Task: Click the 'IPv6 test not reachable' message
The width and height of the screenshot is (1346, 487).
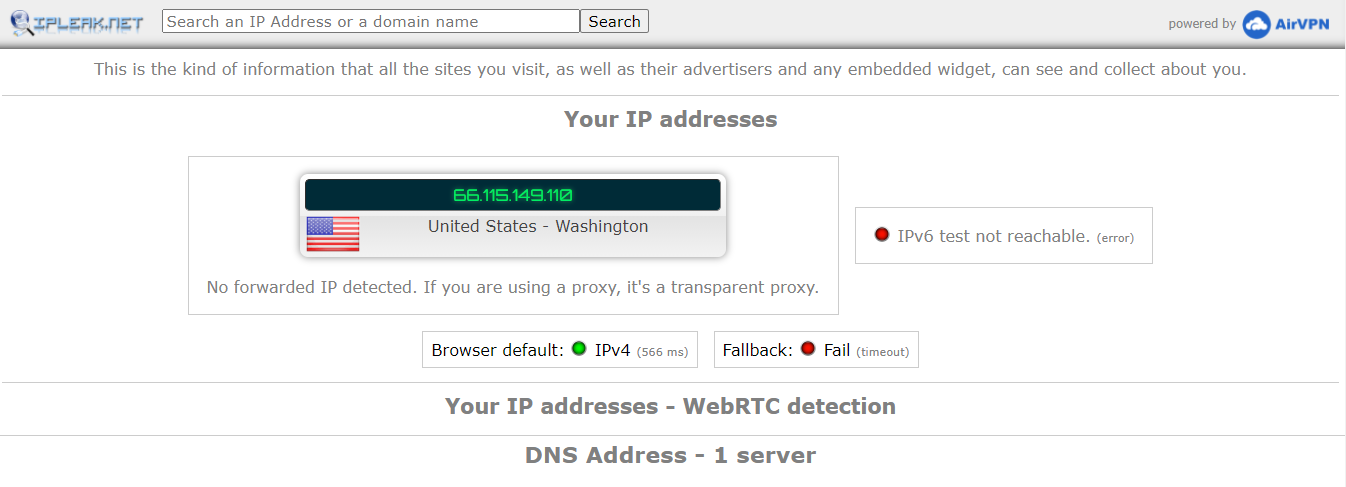Action: click(x=993, y=236)
